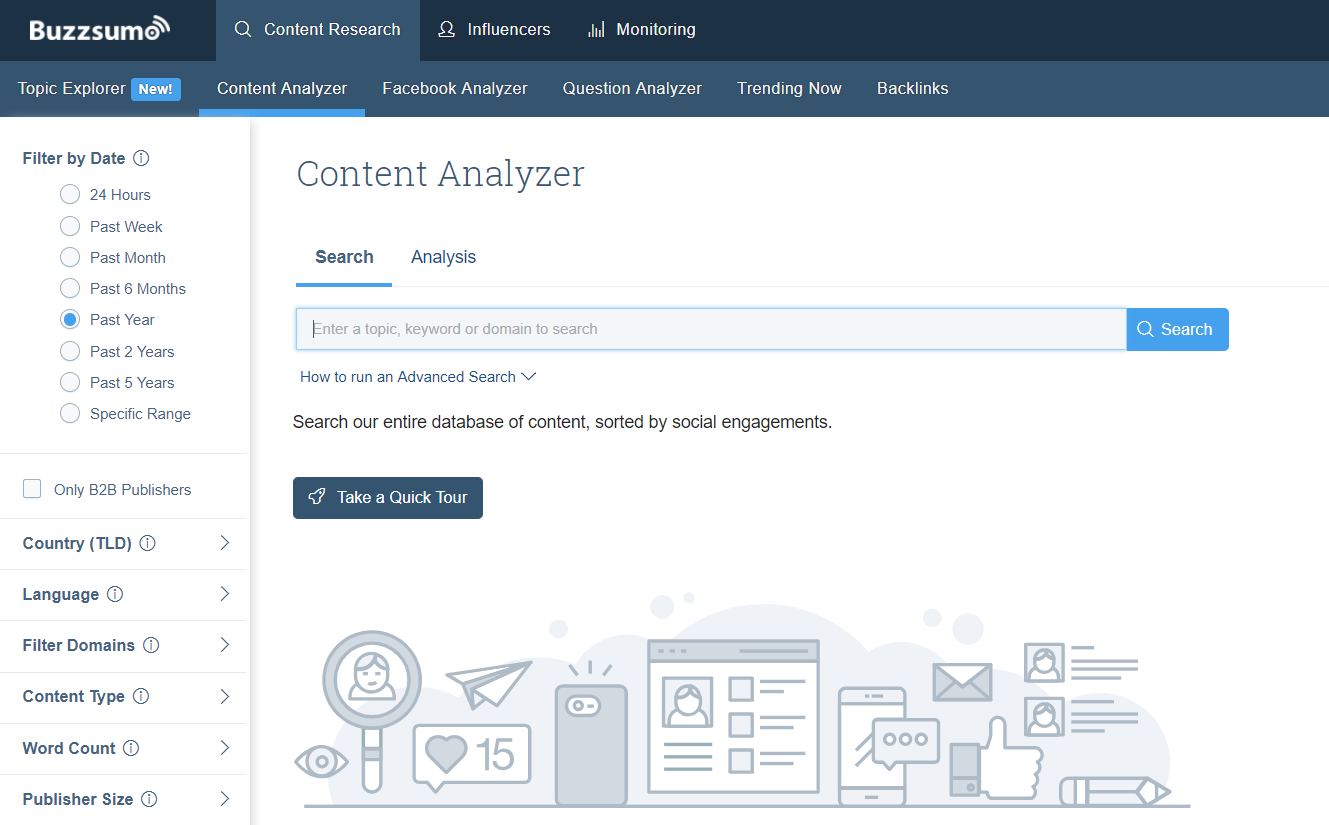This screenshot has height=825, width=1329.
Task: Switch to the Analysis sub-tab
Action: point(443,257)
